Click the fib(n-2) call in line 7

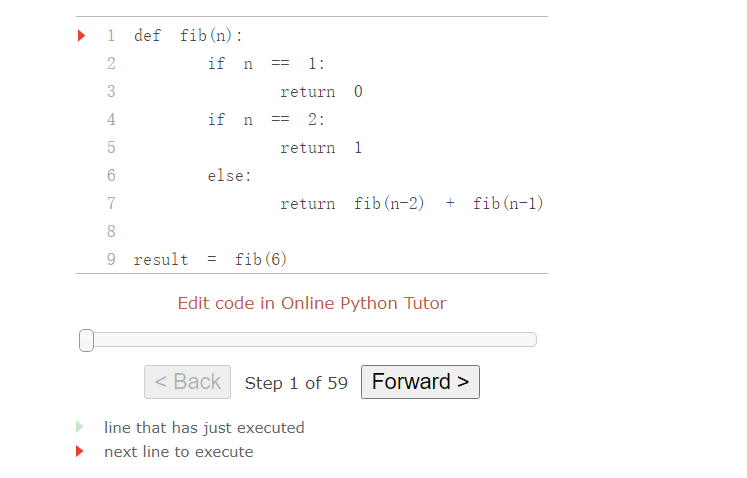pos(389,203)
